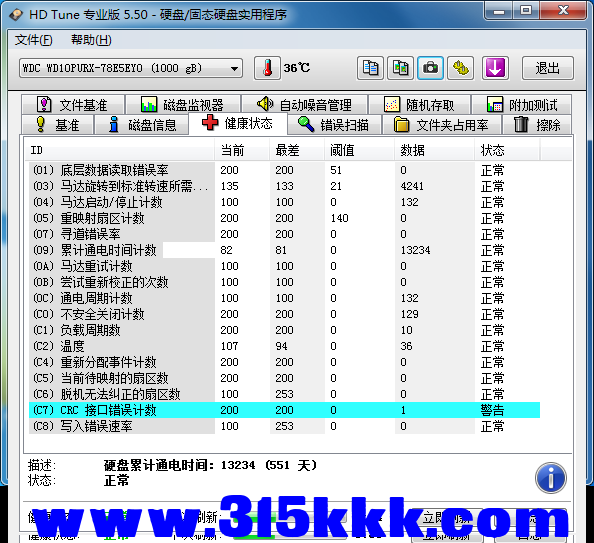Select the (C5) 当前待映射的扇区数 row
The height and width of the screenshot is (543, 594).
(x=284, y=378)
